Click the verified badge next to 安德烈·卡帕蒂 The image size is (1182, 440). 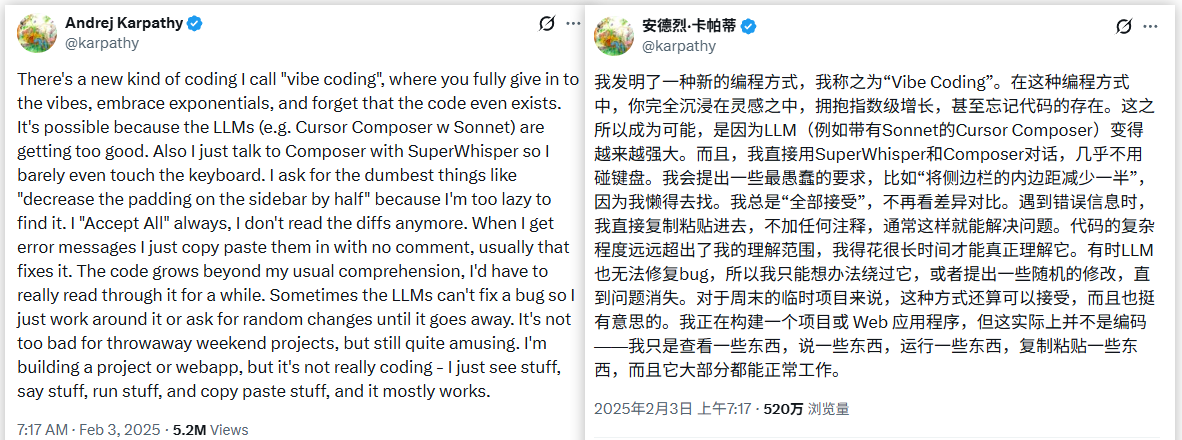pos(748,26)
